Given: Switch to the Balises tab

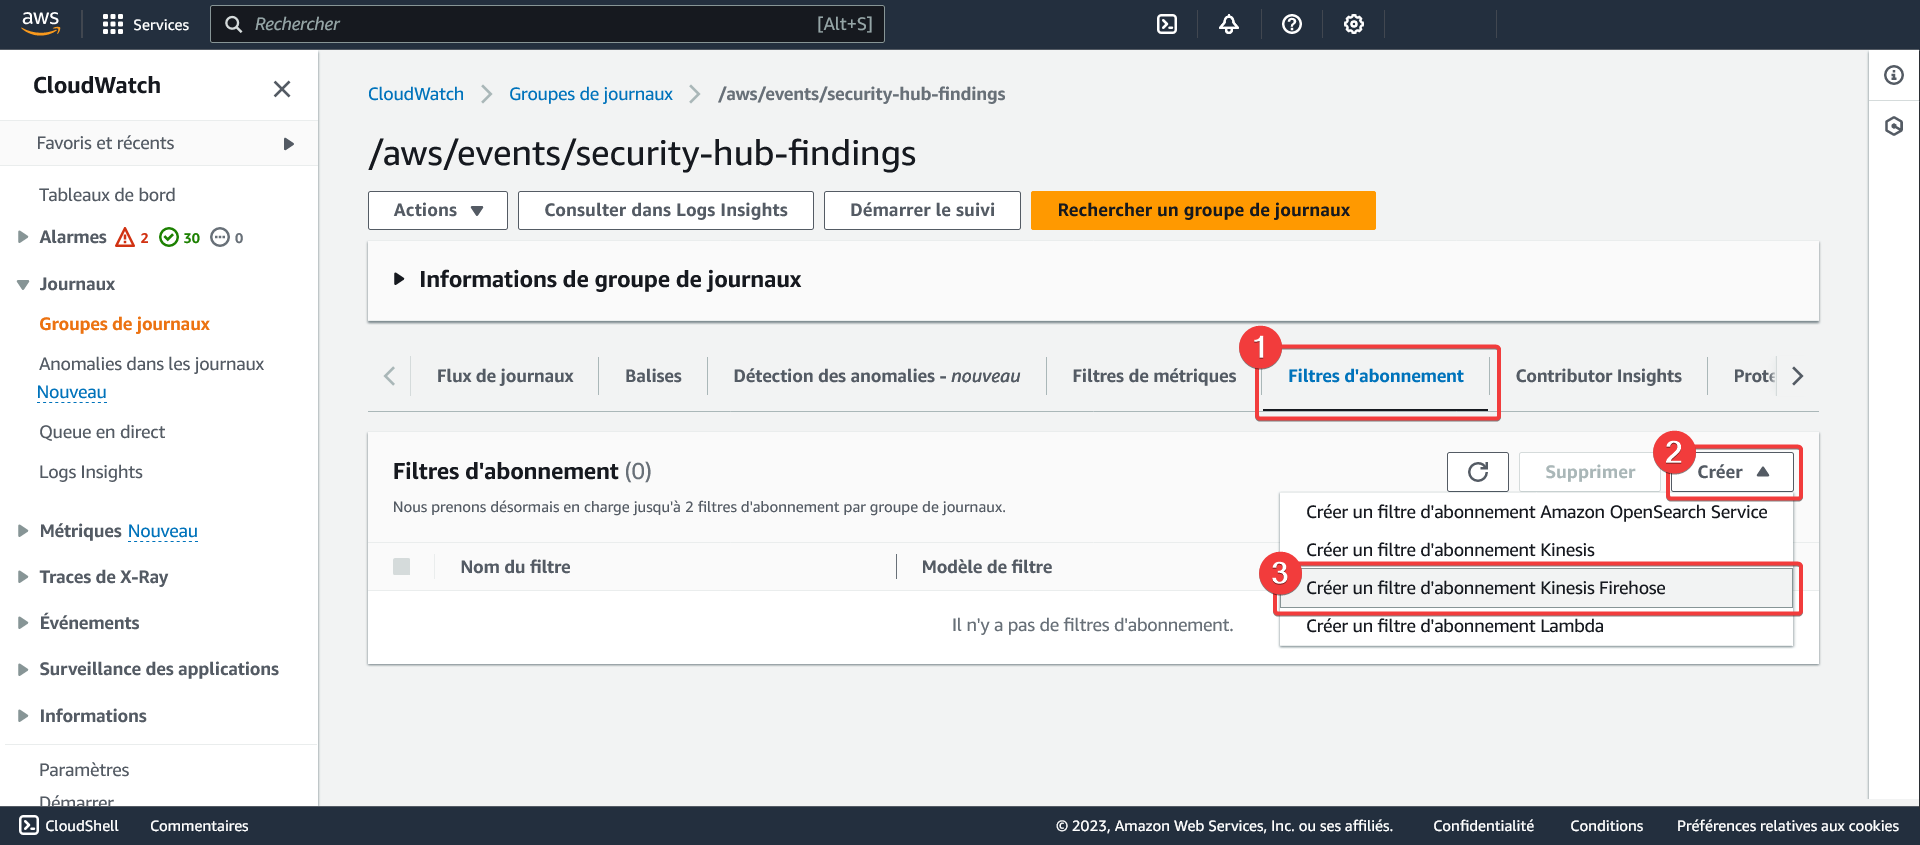Looking at the screenshot, I should 653,376.
